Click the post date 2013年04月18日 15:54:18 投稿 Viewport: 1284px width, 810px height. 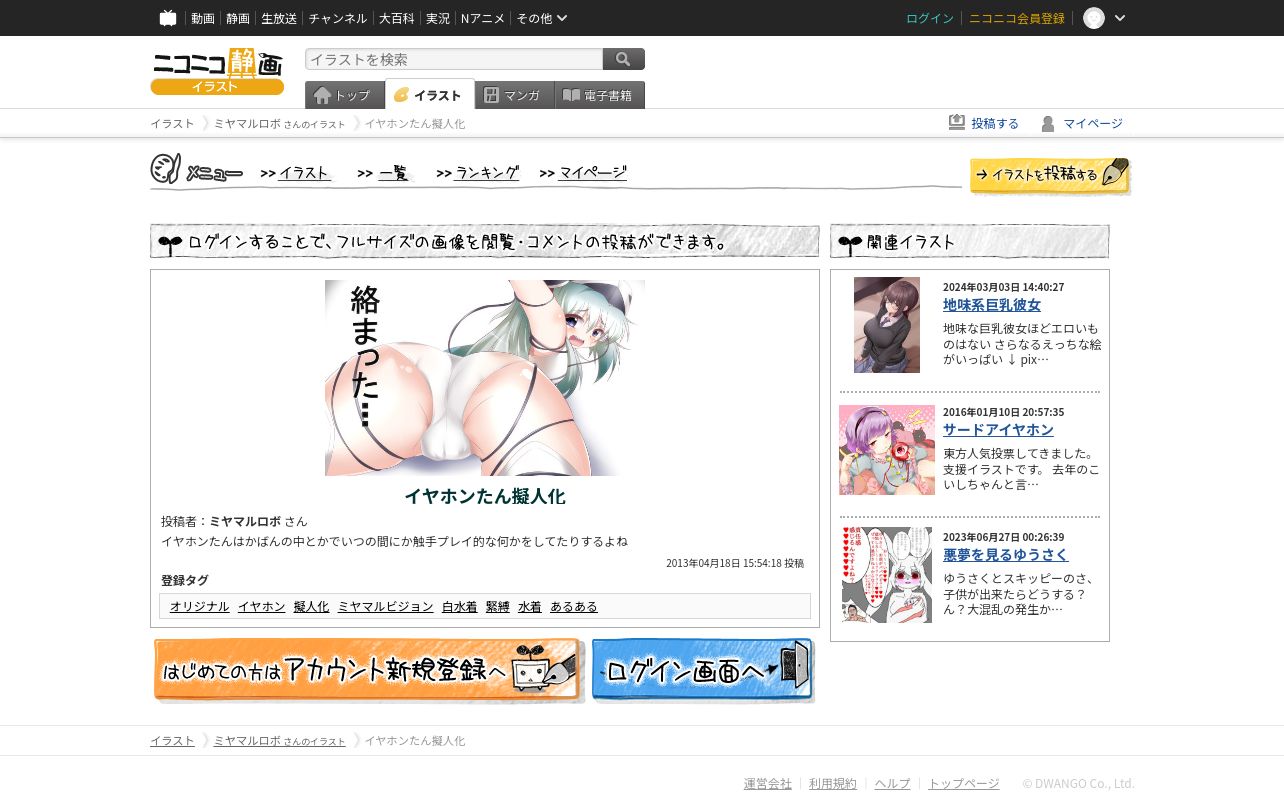(x=735, y=563)
